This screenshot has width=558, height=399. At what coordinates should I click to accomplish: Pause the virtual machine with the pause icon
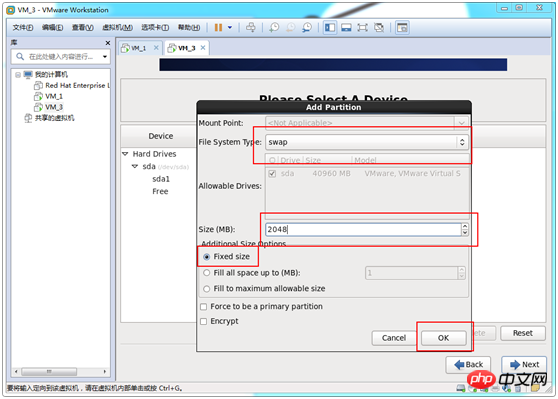click(218, 27)
